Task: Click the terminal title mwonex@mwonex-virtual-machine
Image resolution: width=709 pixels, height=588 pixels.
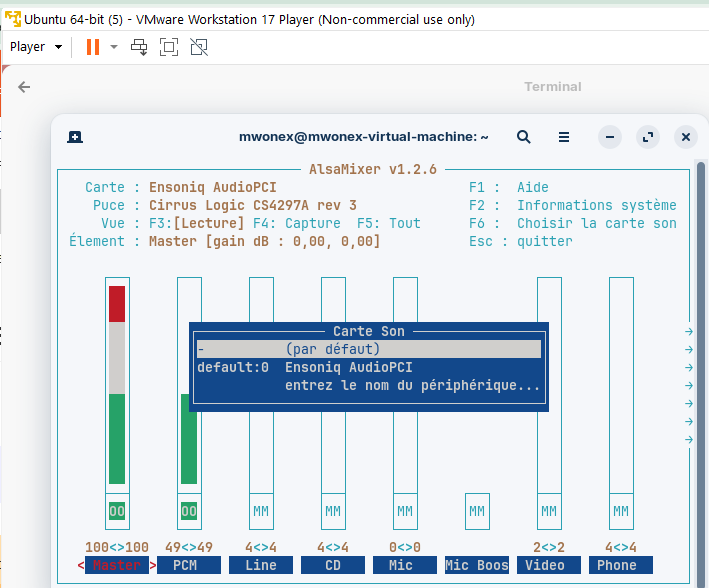Action: (x=364, y=137)
